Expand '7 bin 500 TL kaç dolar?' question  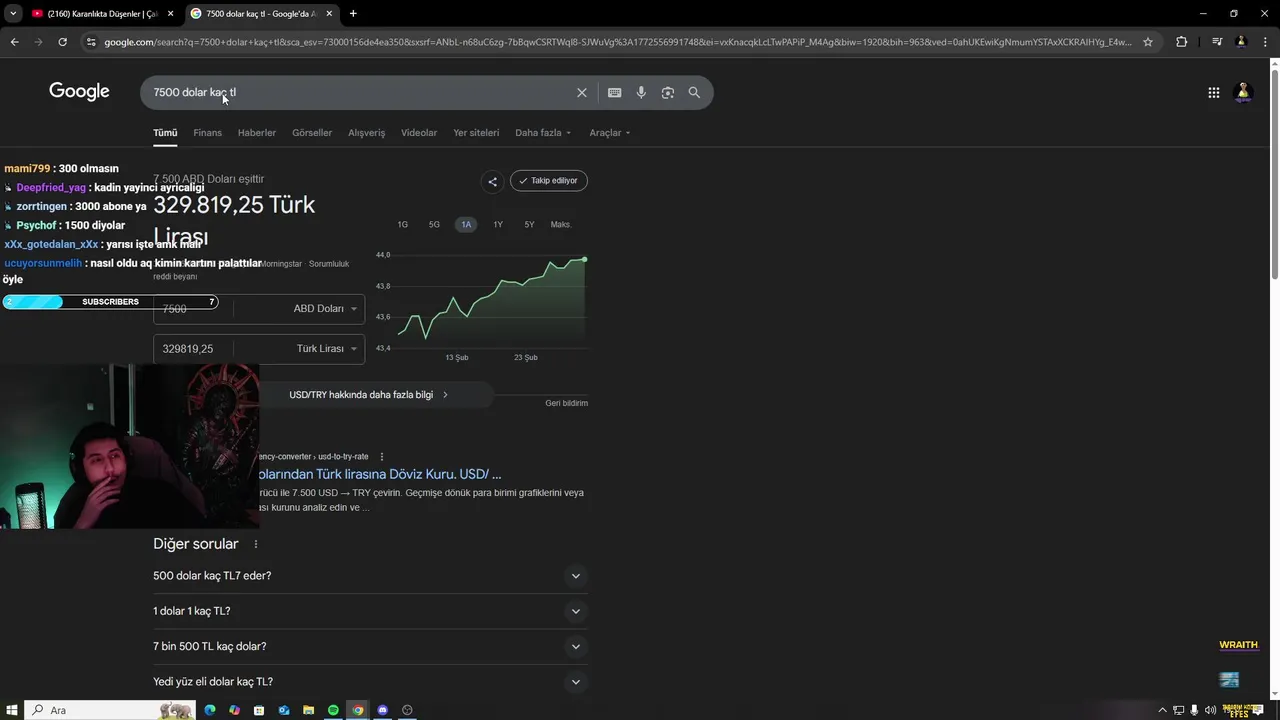[370, 647]
